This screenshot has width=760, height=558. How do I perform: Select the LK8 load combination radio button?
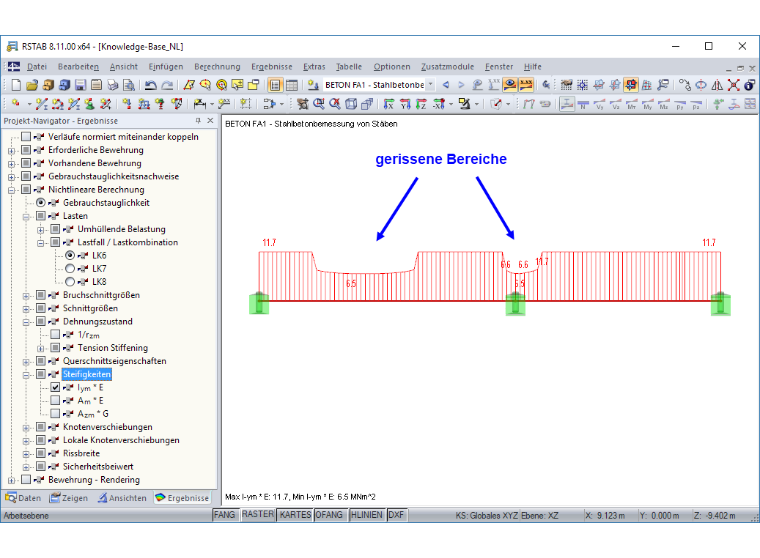[70, 282]
